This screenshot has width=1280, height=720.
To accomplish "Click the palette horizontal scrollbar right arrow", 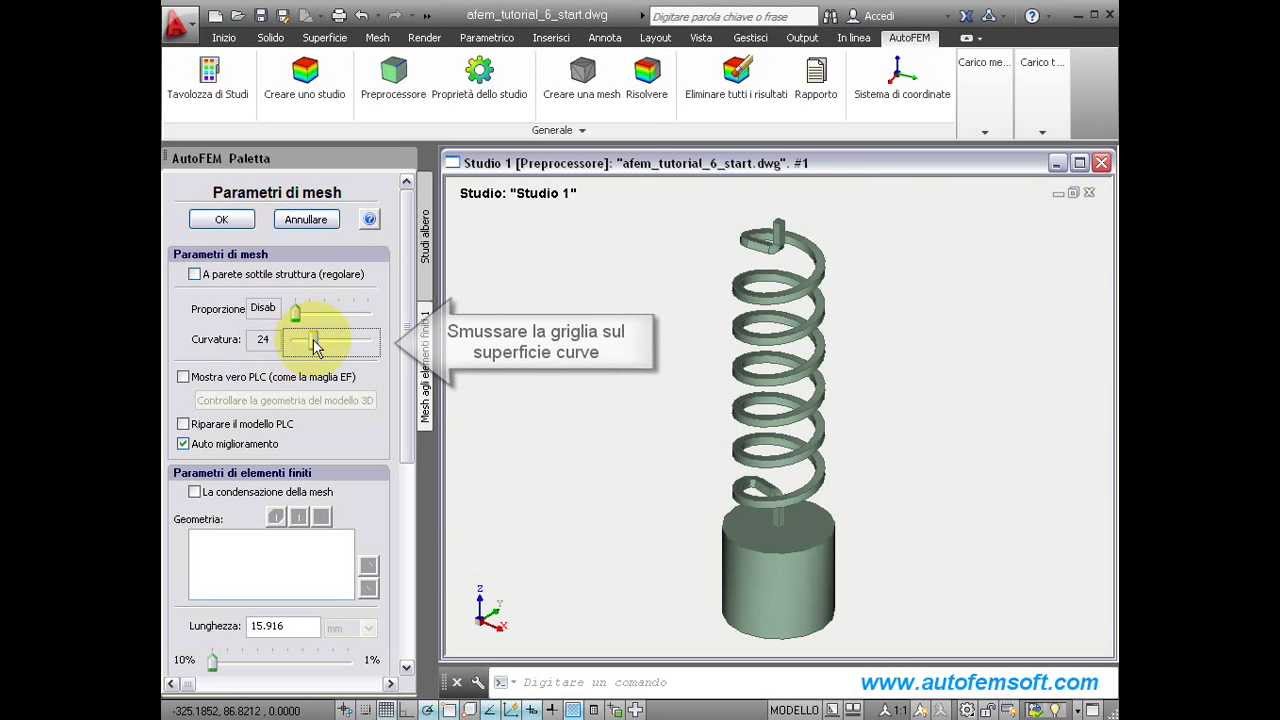I will [390, 684].
